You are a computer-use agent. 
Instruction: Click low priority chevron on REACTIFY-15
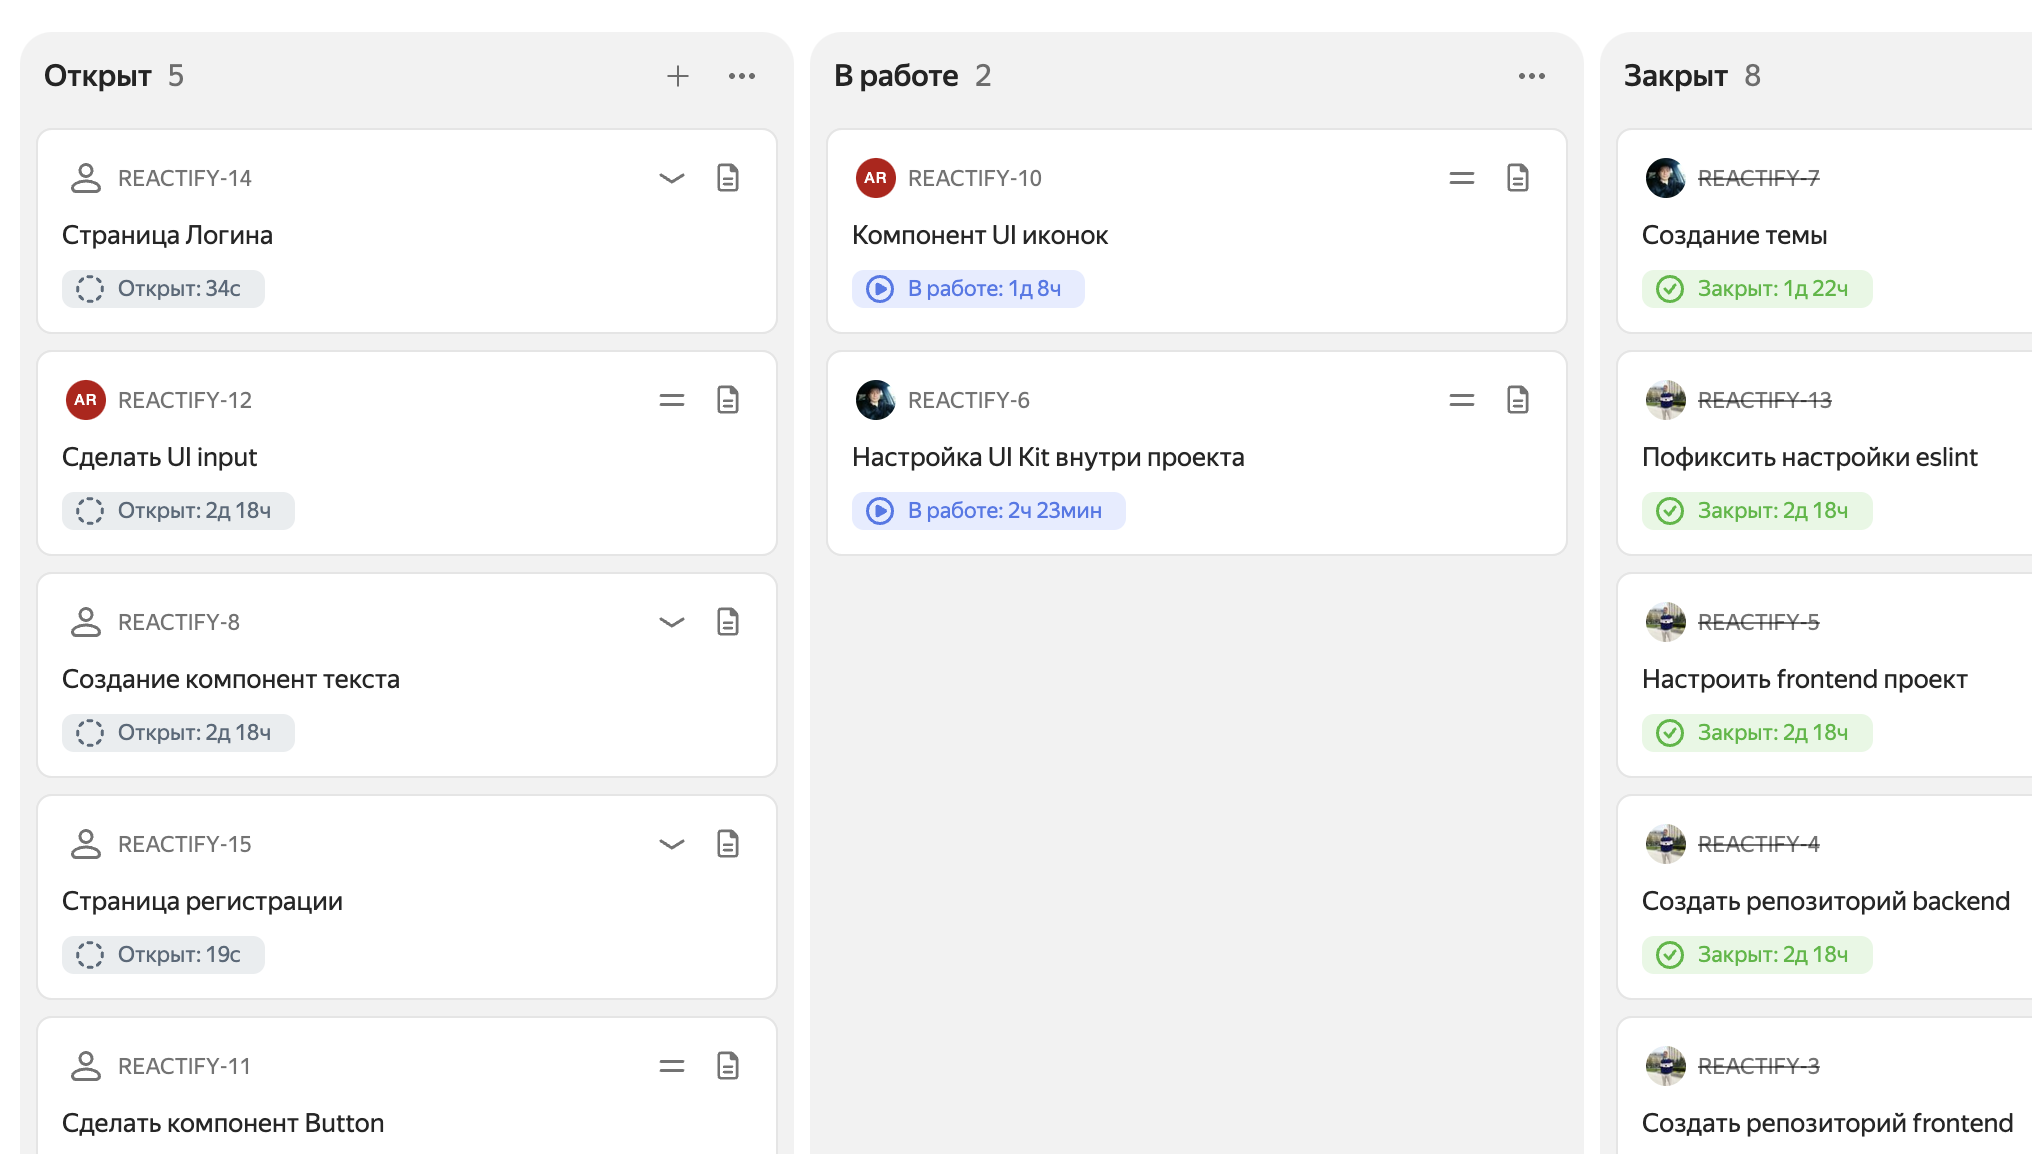(672, 844)
